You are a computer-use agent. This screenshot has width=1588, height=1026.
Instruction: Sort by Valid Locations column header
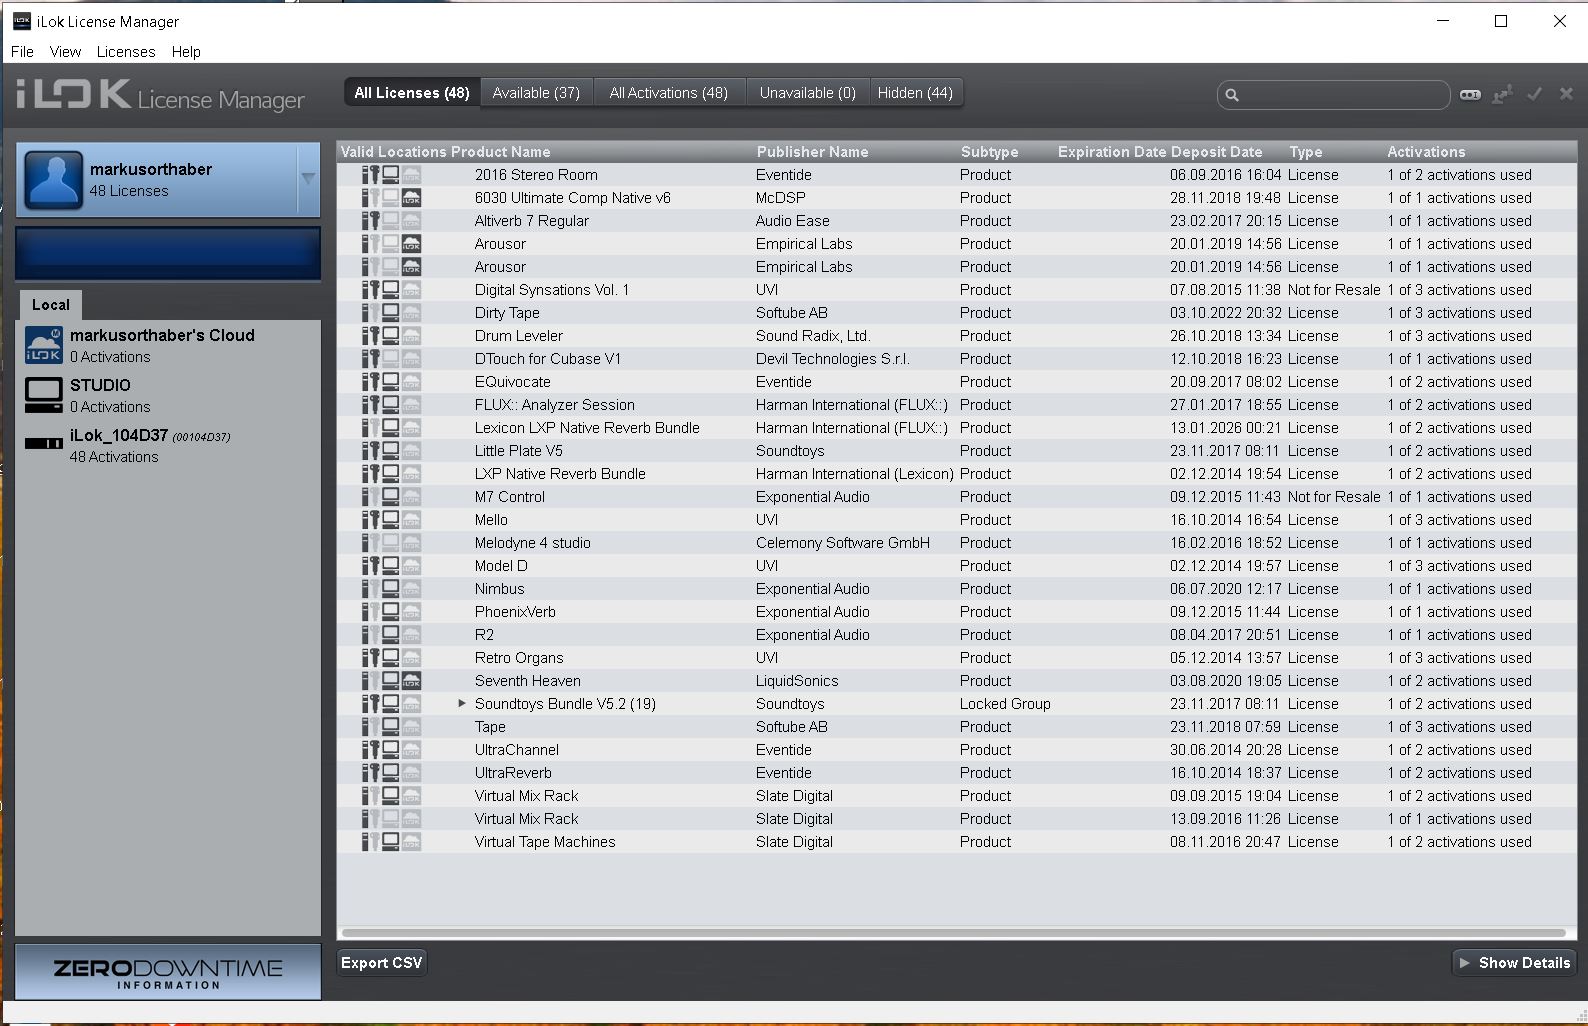click(x=393, y=152)
